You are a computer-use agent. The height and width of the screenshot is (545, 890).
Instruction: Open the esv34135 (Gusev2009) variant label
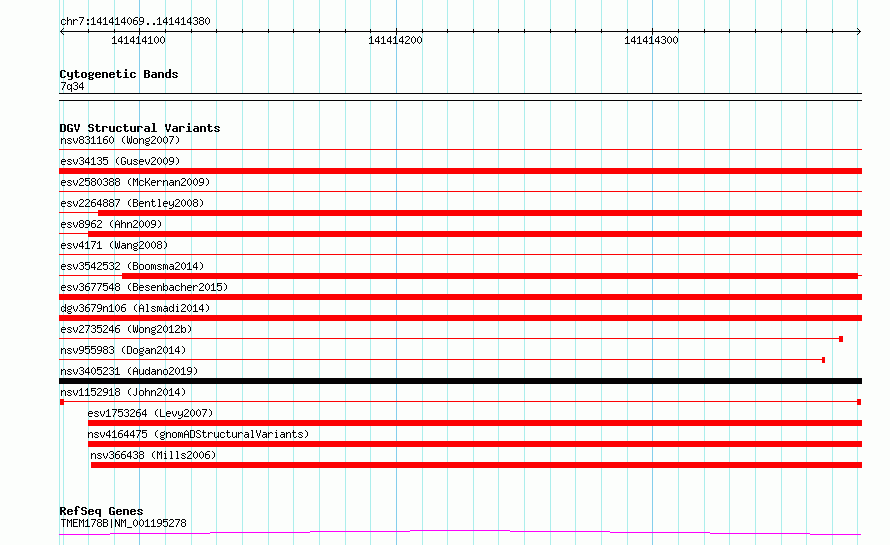click(120, 161)
